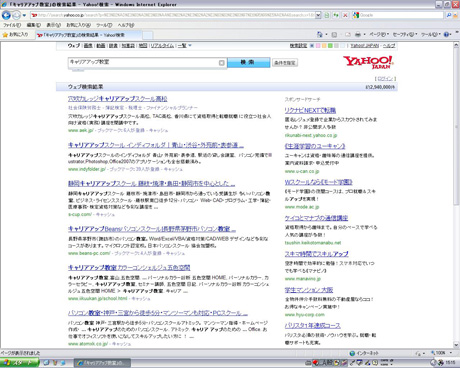The width and height of the screenshot is (460, 368).
Task: Open sponsor link リクナビNEXTで転職
Action: [310, 110]
